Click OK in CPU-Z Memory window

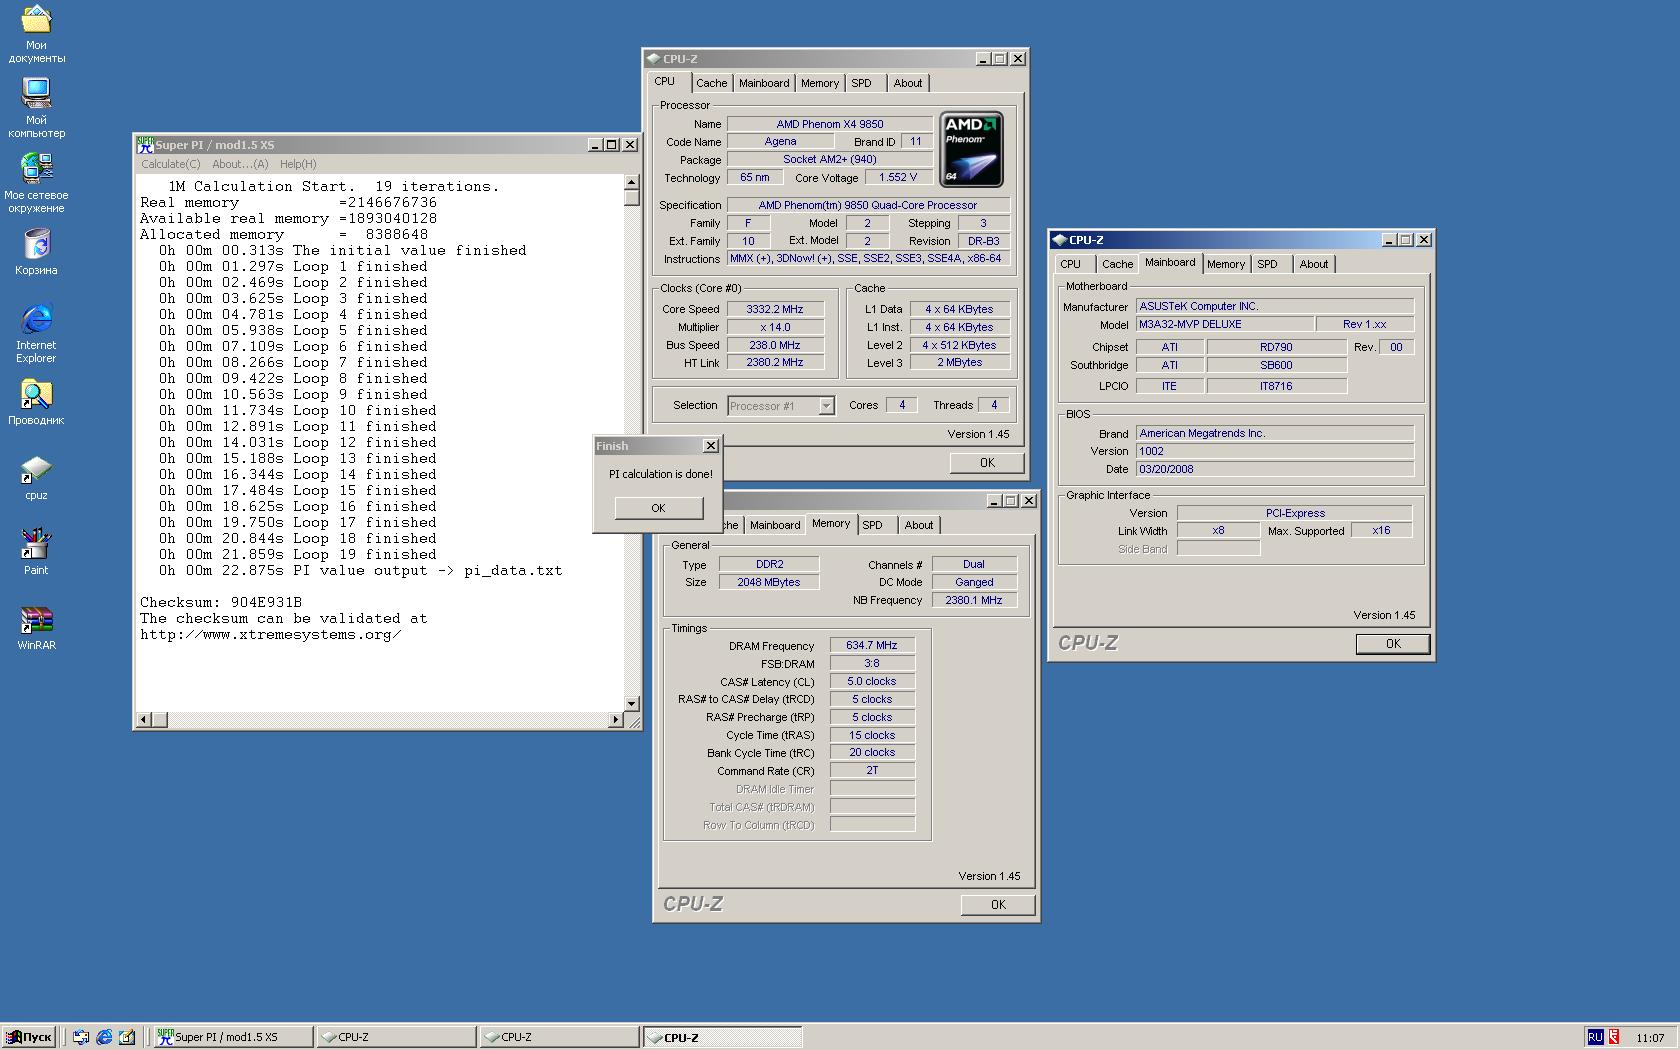(998, 904)
